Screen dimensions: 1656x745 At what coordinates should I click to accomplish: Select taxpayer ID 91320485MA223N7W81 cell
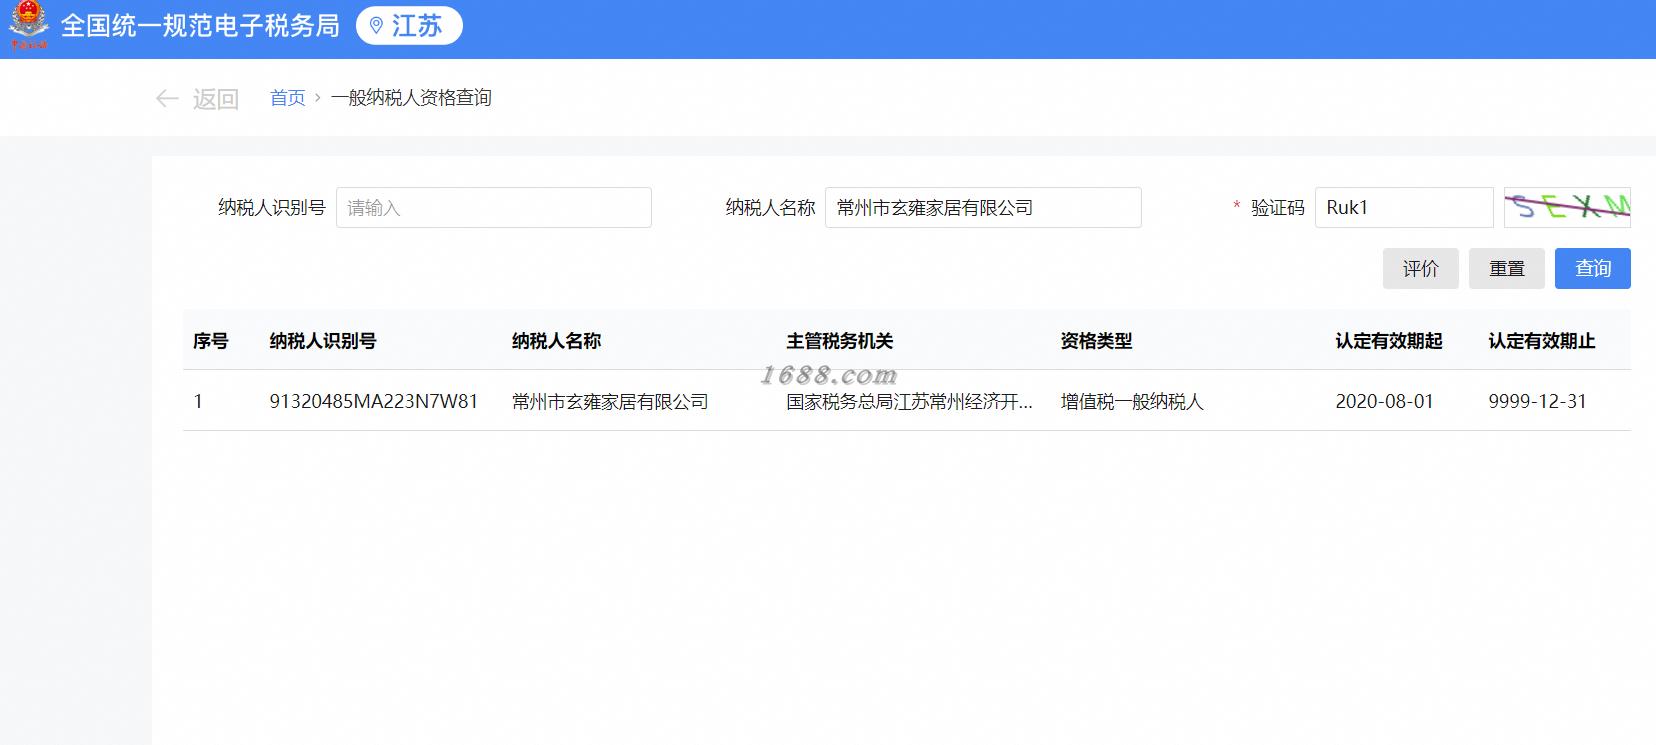[x=374, y=401]
